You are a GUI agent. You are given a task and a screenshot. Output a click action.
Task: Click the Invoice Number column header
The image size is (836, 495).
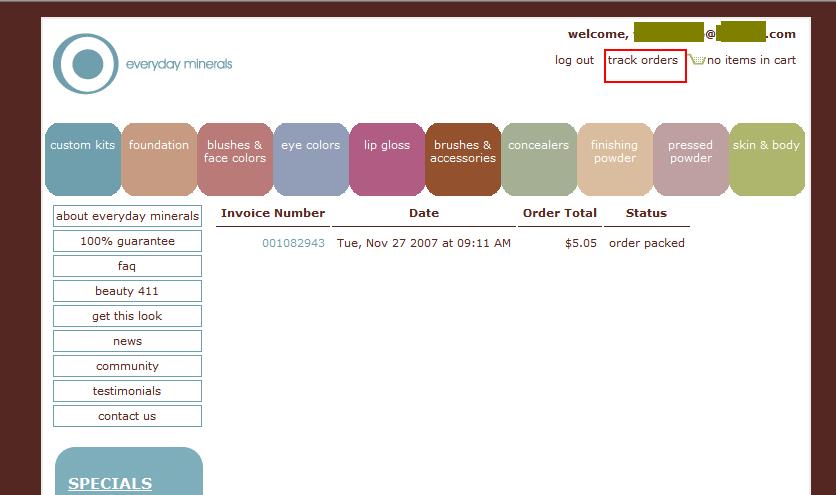(273, 213)
